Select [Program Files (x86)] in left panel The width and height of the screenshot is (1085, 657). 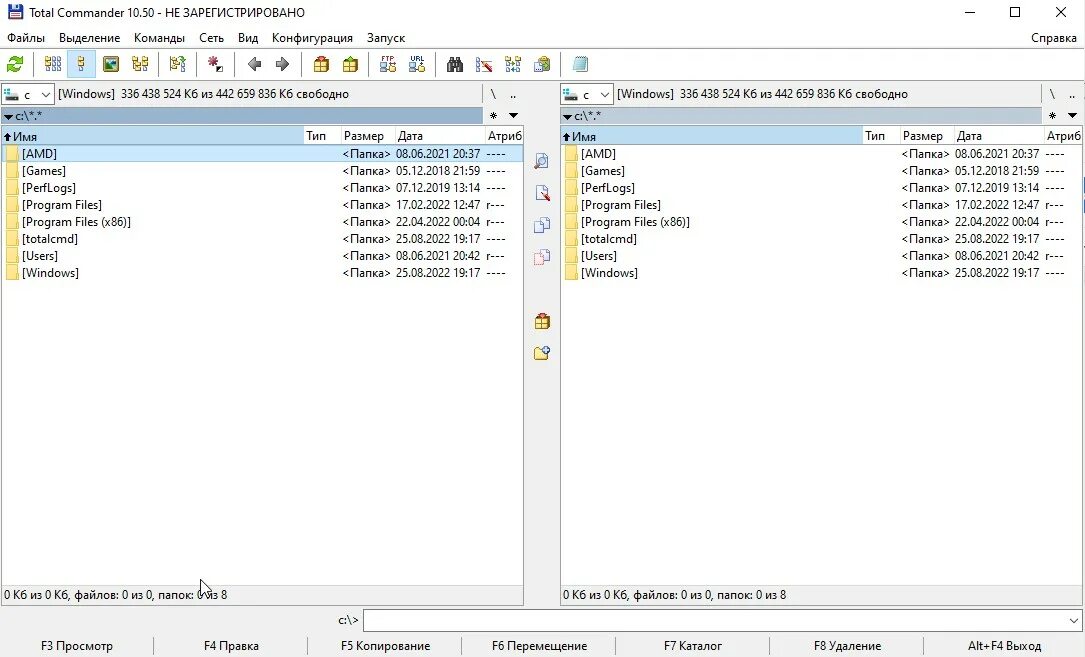(x=262, y=222)
